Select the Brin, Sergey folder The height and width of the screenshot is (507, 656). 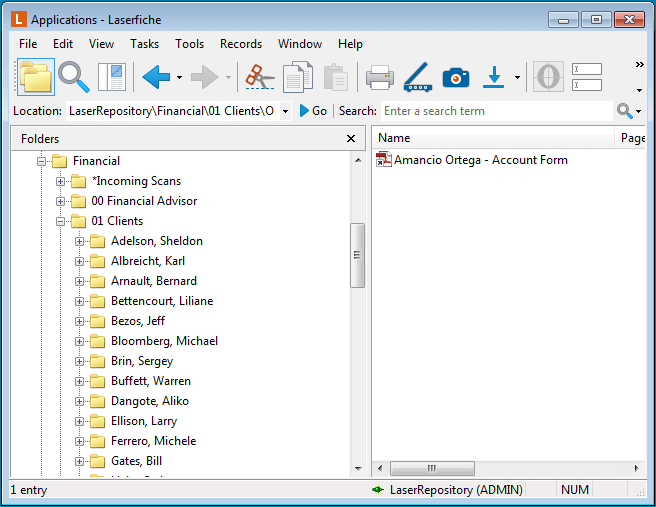tap(142, 361)
